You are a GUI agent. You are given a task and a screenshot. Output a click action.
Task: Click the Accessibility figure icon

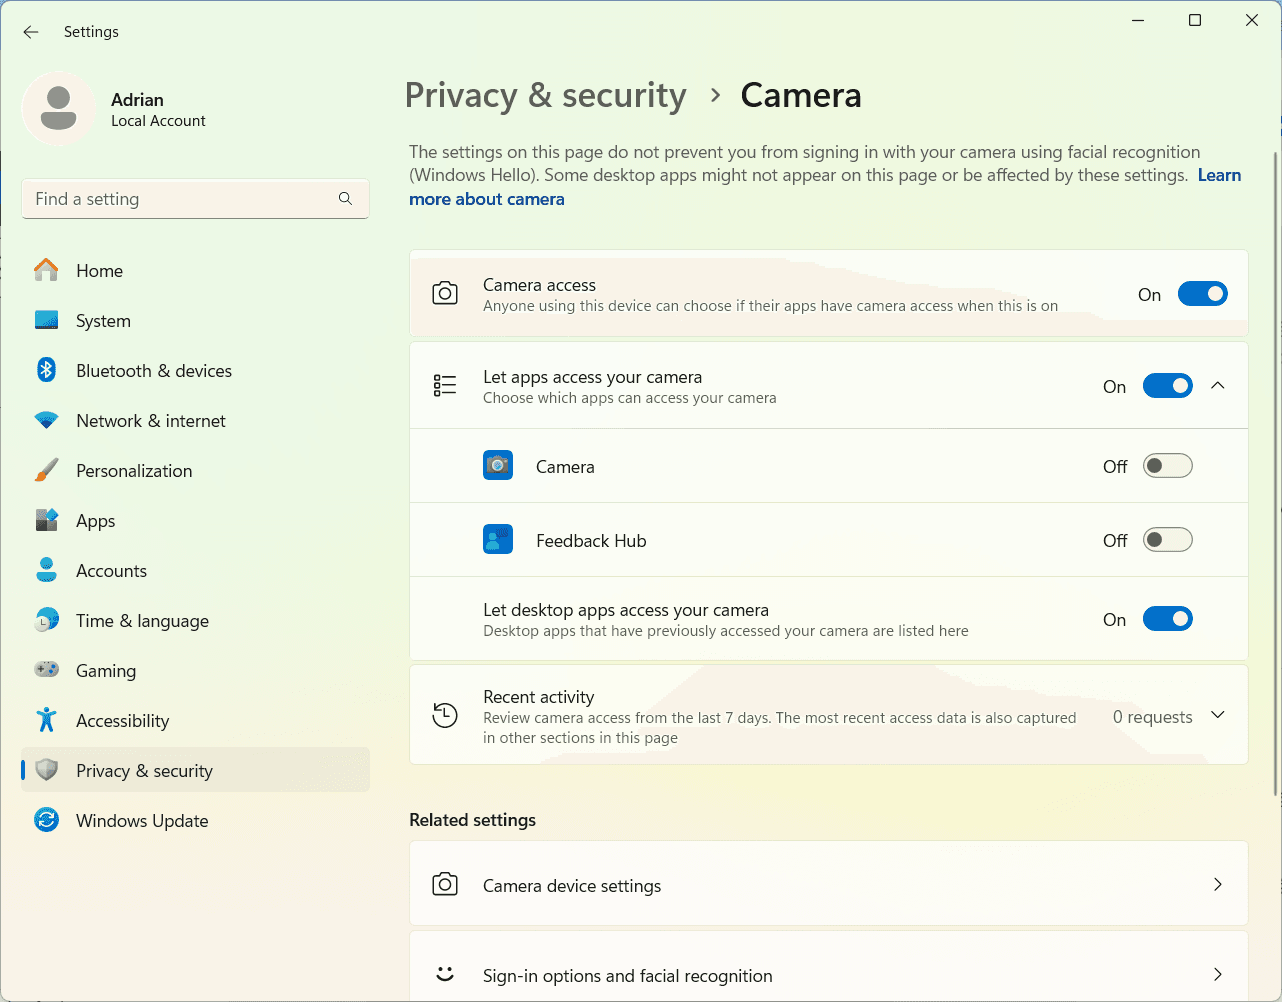tap(46, 720)
